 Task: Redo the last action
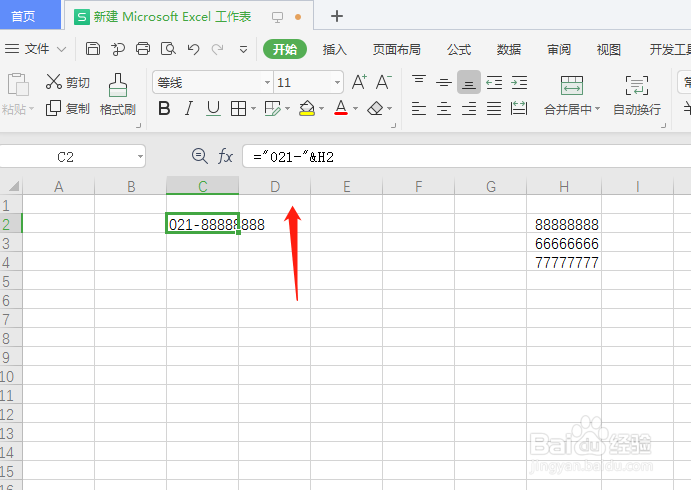coord(217,49)
